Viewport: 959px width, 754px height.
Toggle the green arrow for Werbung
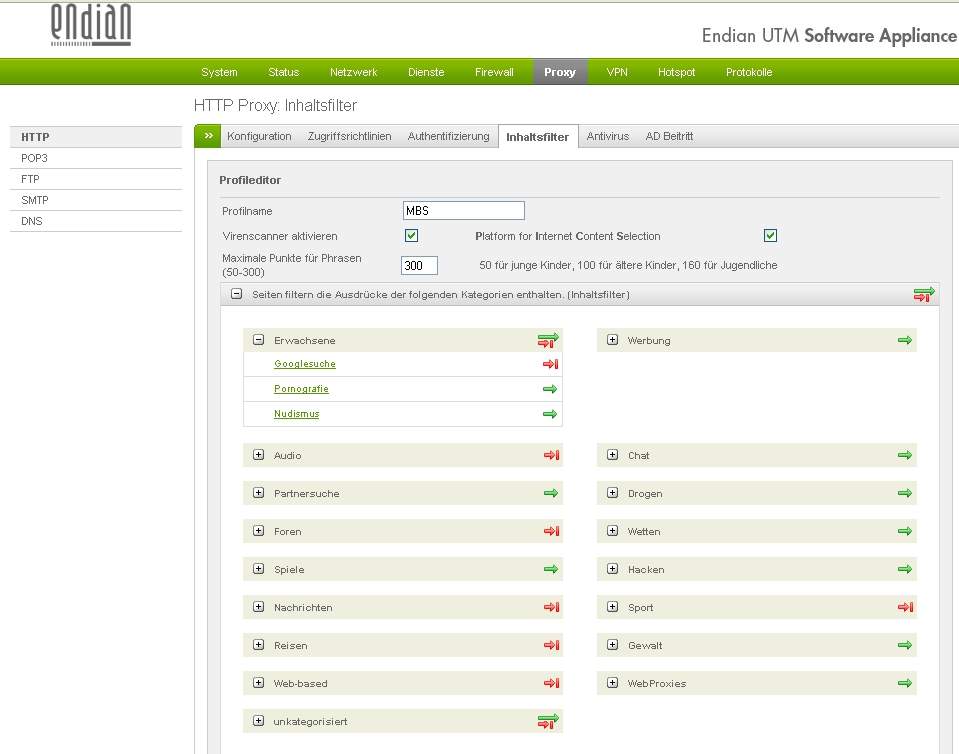905,340
